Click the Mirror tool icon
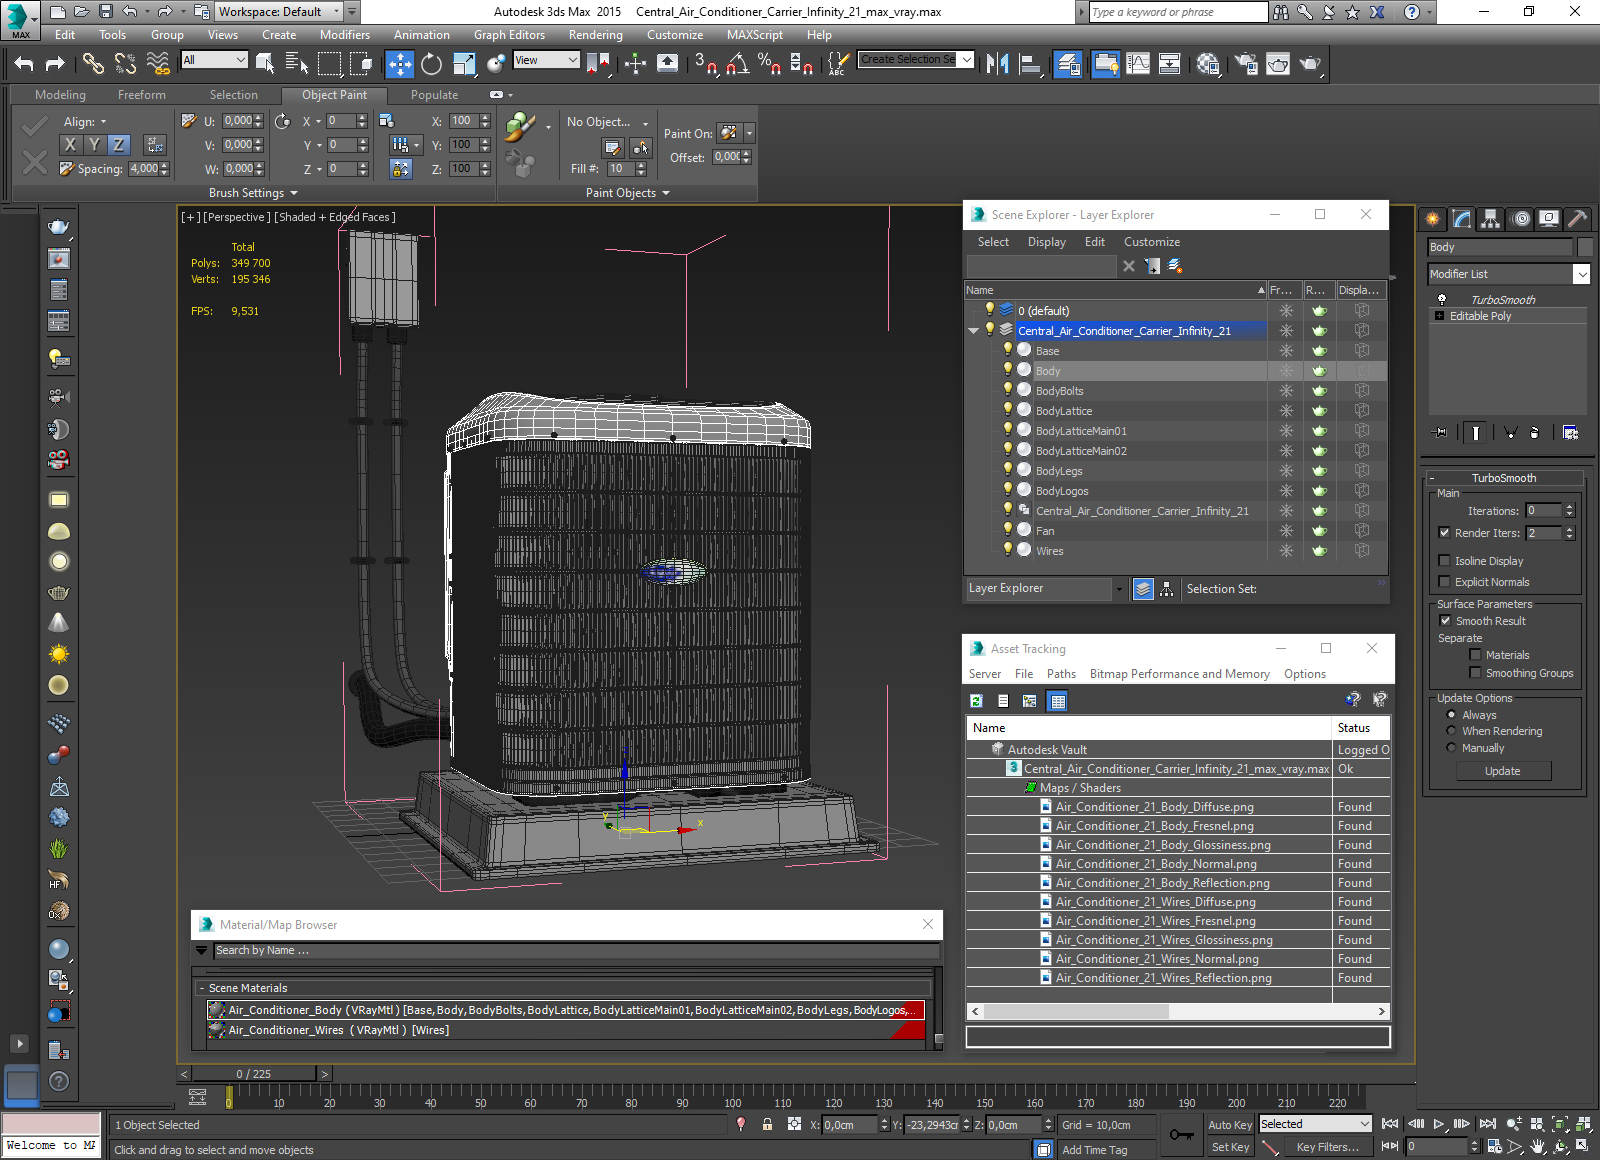Image resolution: width=1600 pixels, height=1160 pixels. tap(997, 64)
